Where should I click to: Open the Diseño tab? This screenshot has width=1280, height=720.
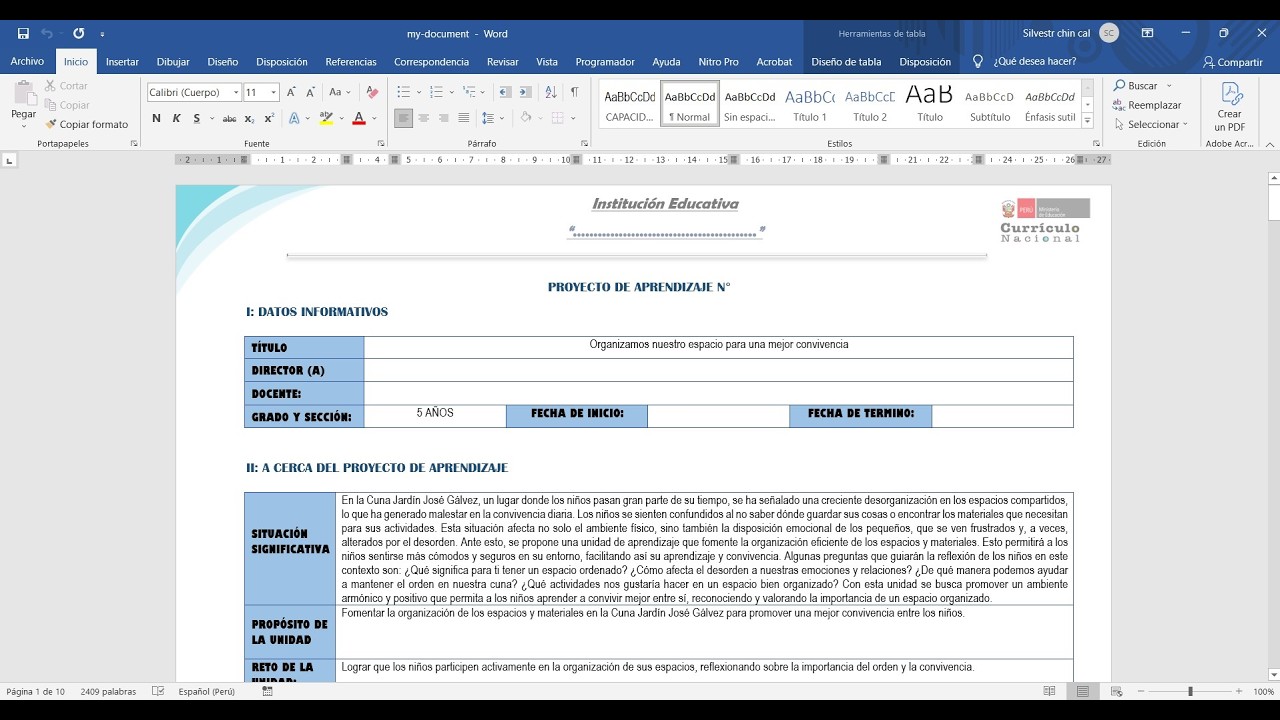[223, 61]
